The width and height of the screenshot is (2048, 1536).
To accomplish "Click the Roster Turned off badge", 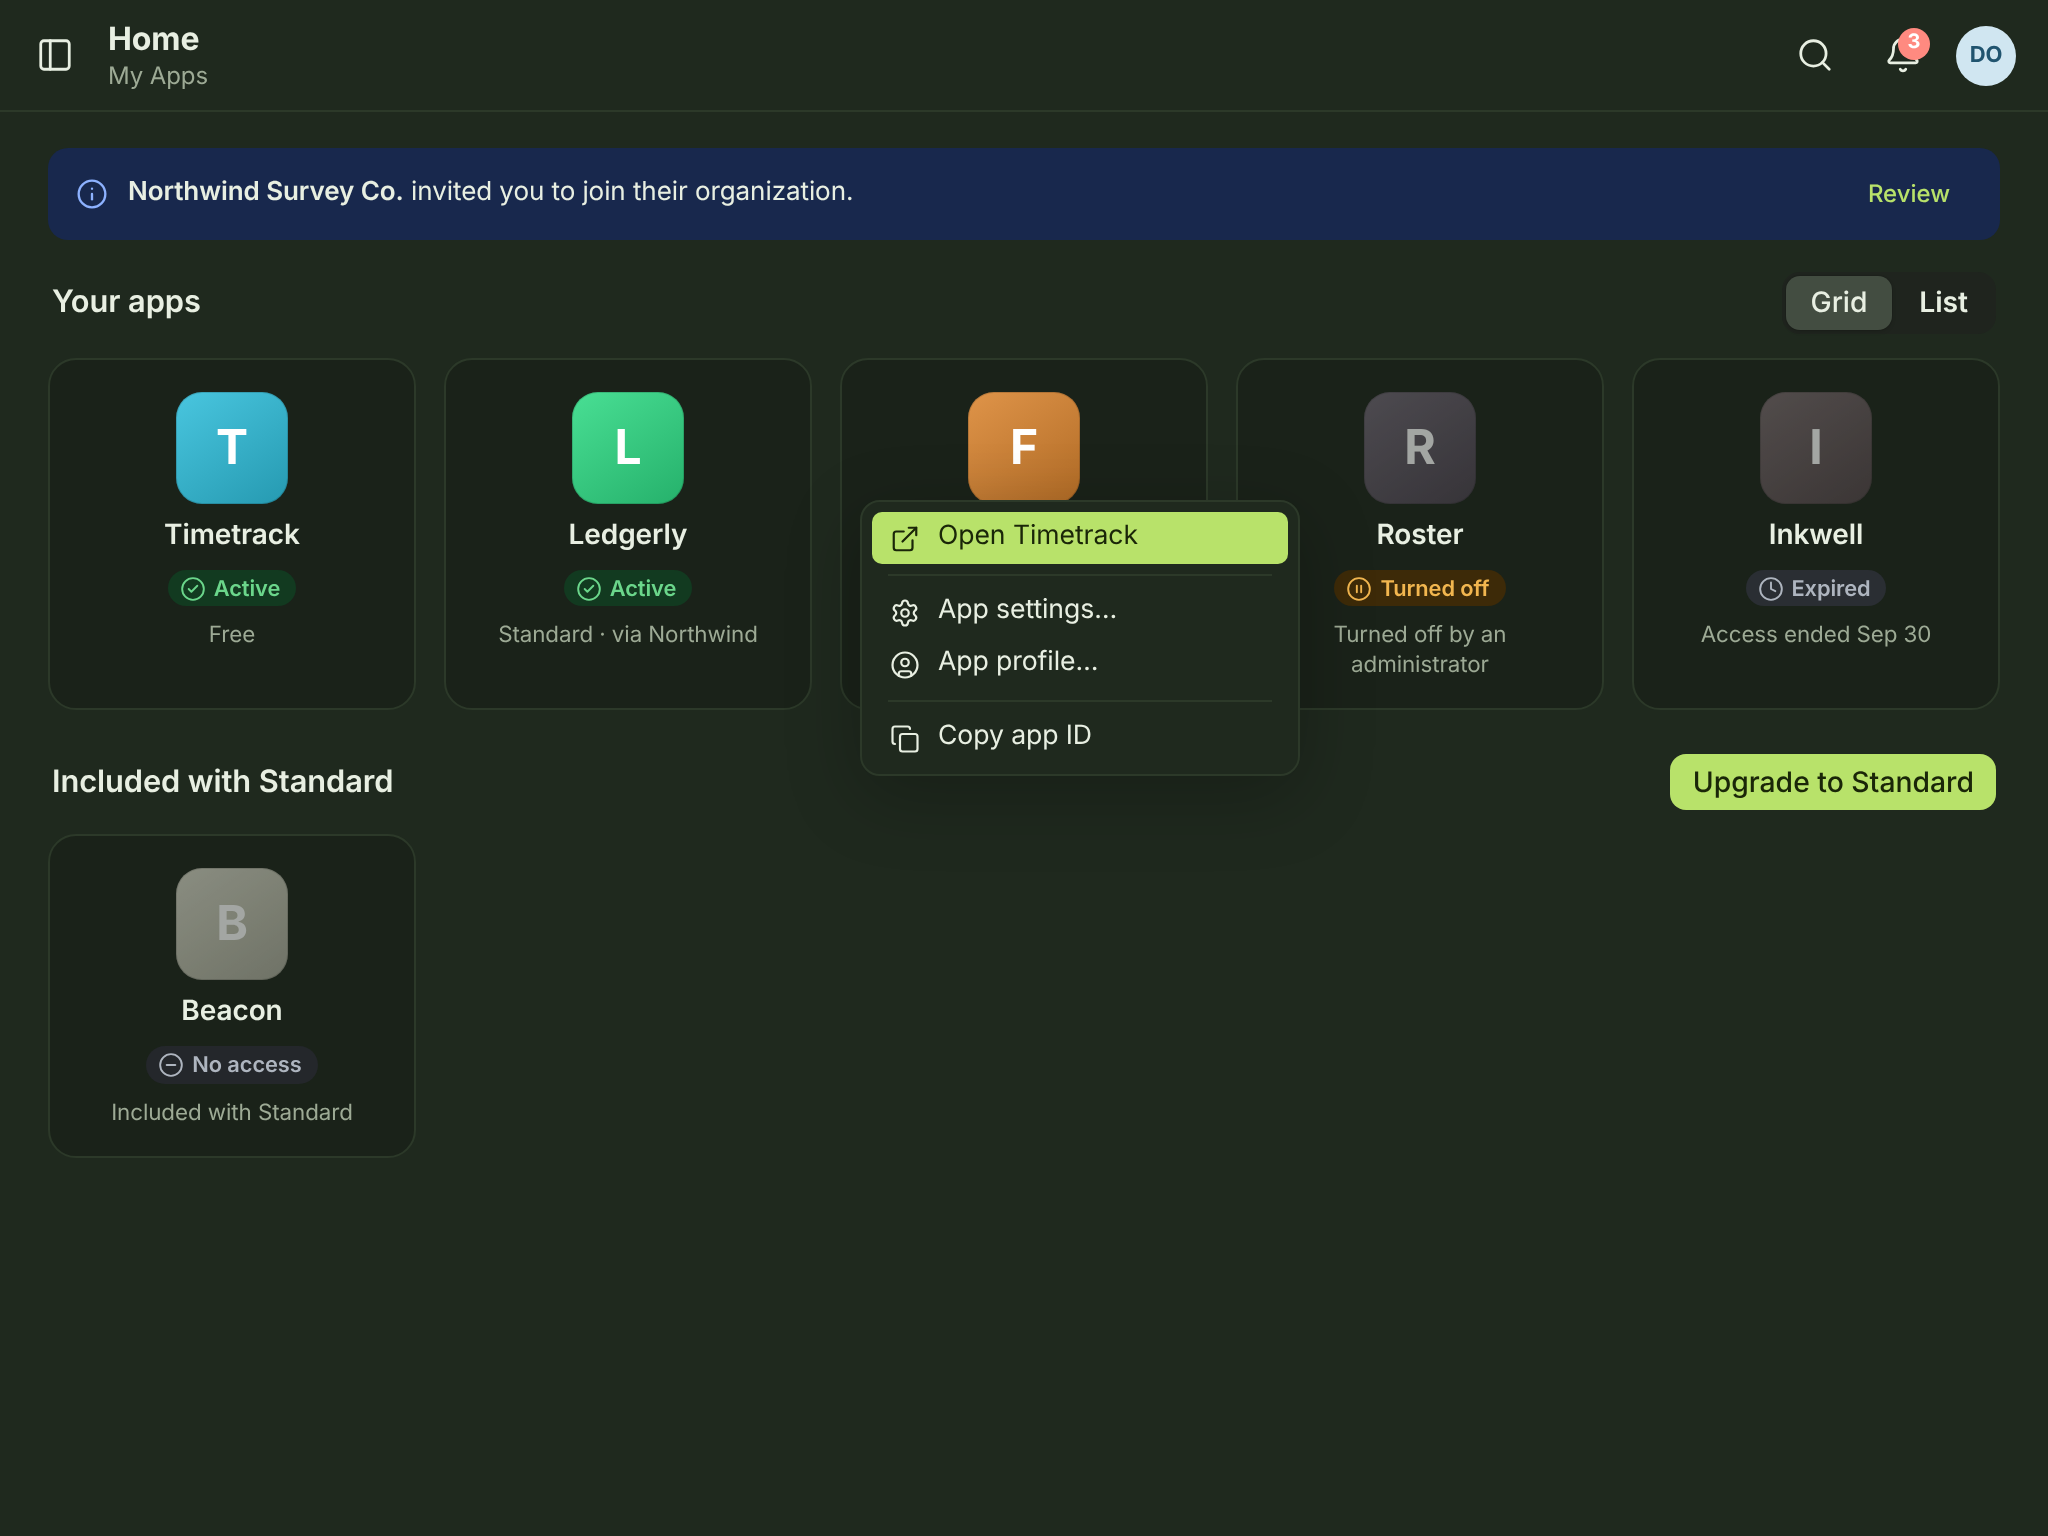I will (1420, 588).
